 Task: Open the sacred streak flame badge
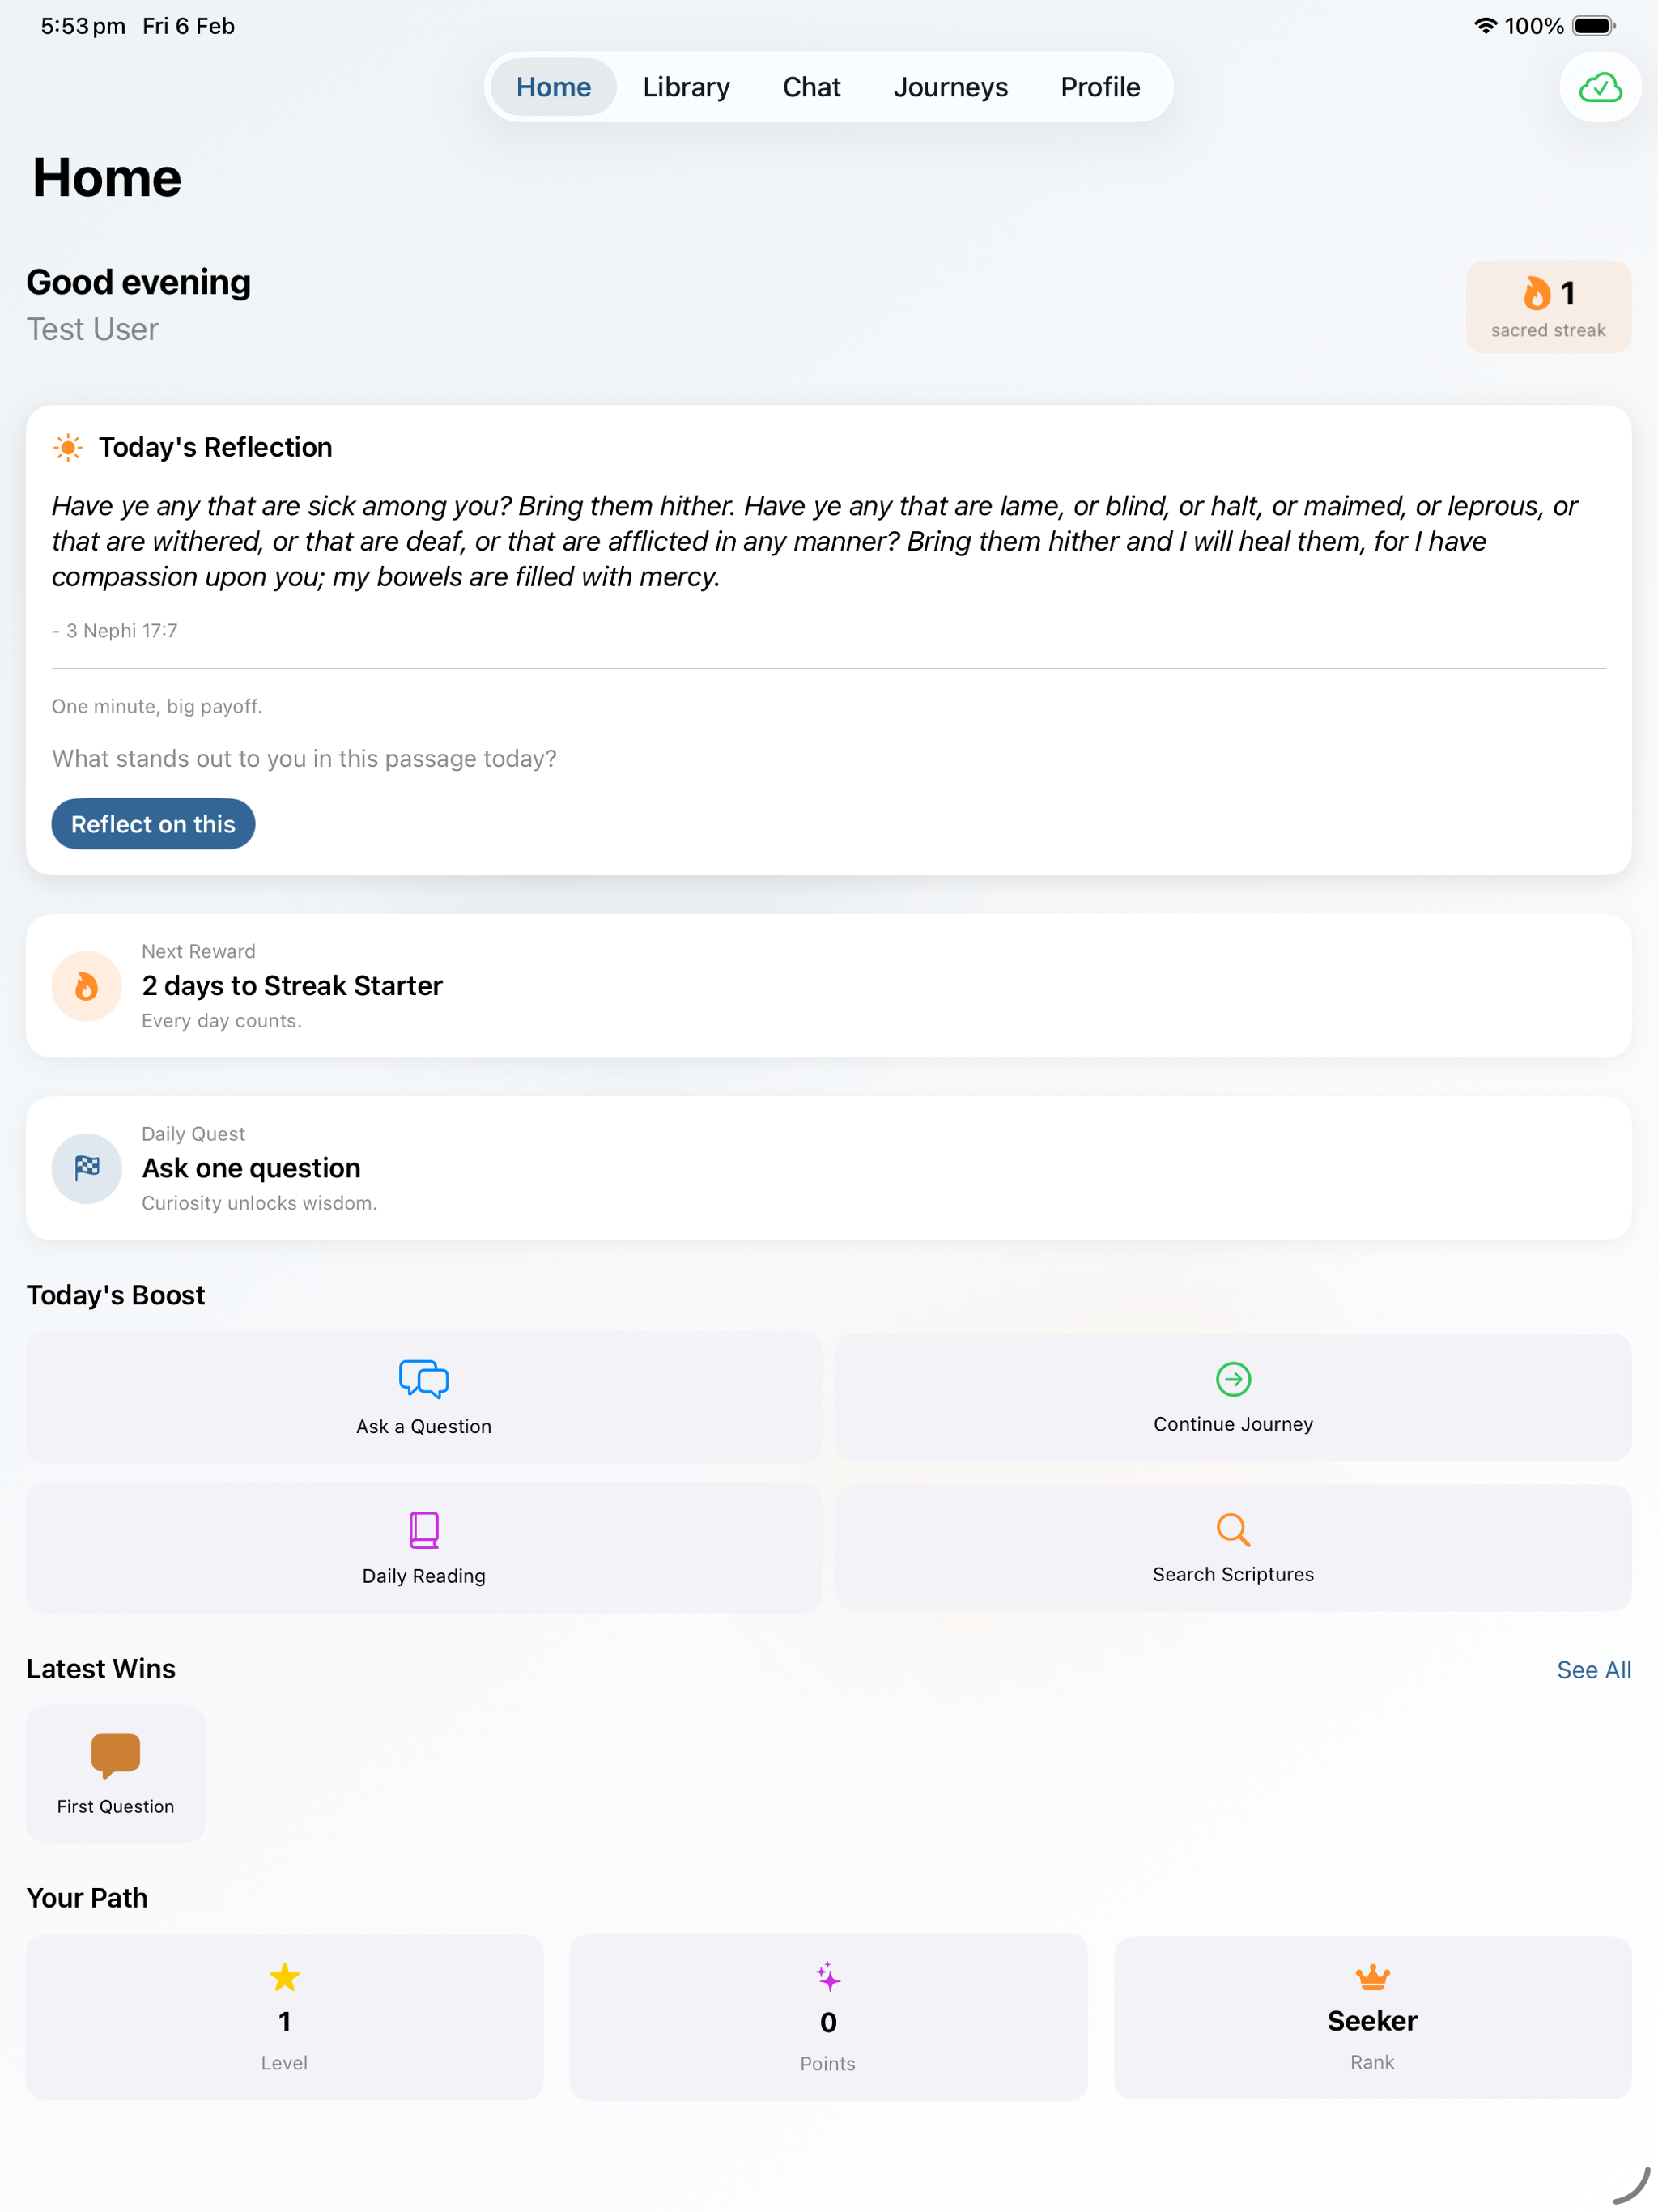(1548, 307)
